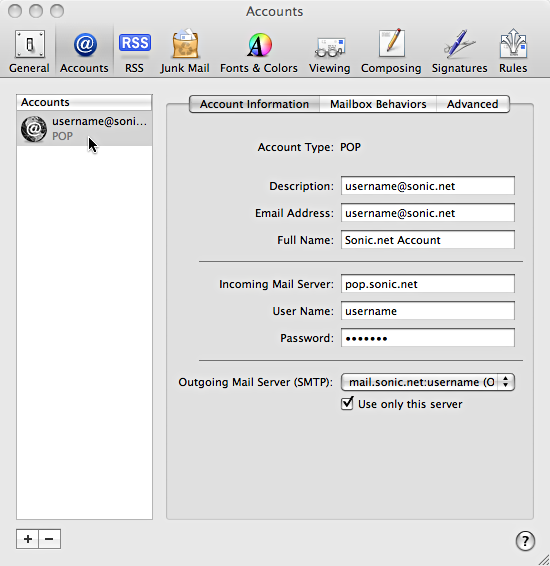Click the window minimize button
The height and width of the screenshot is (566, 550).
[x=36, y=11]
